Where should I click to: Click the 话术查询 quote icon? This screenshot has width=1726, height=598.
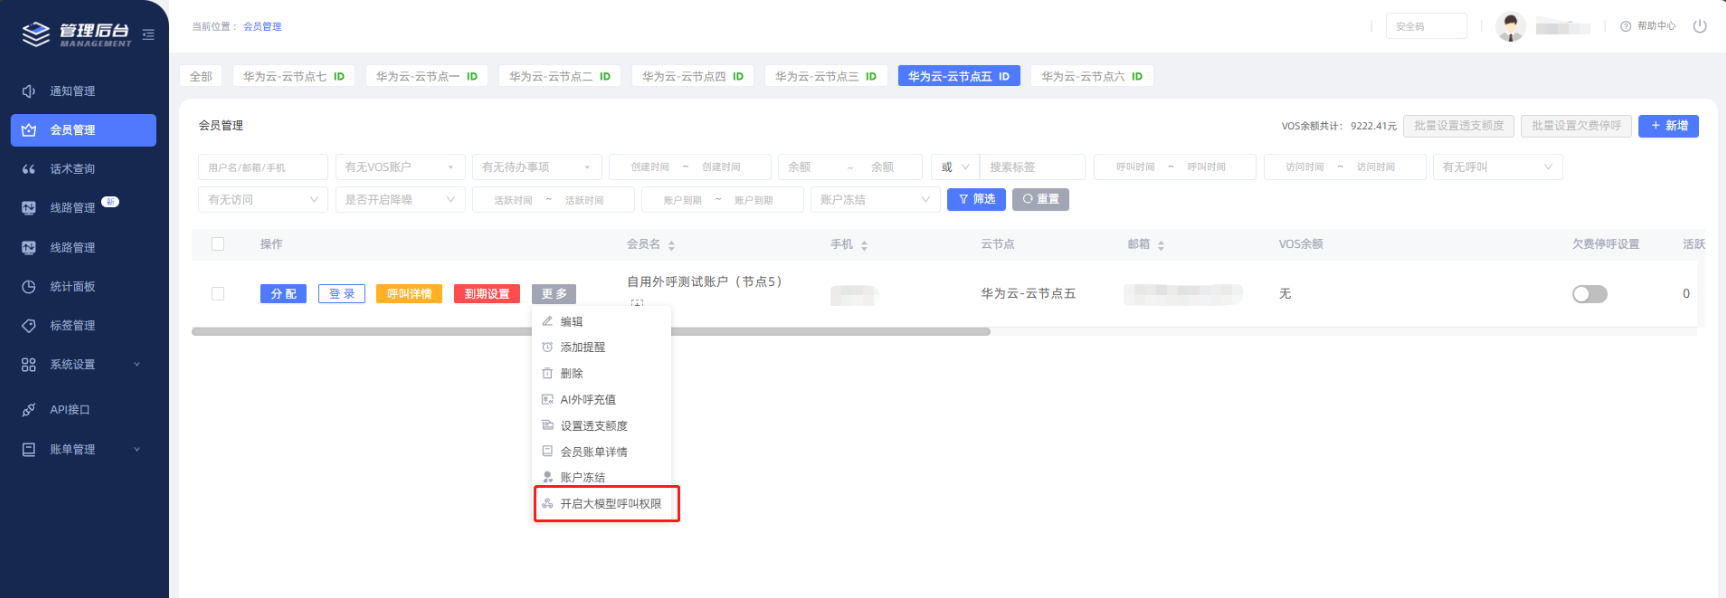pos(29,169)
